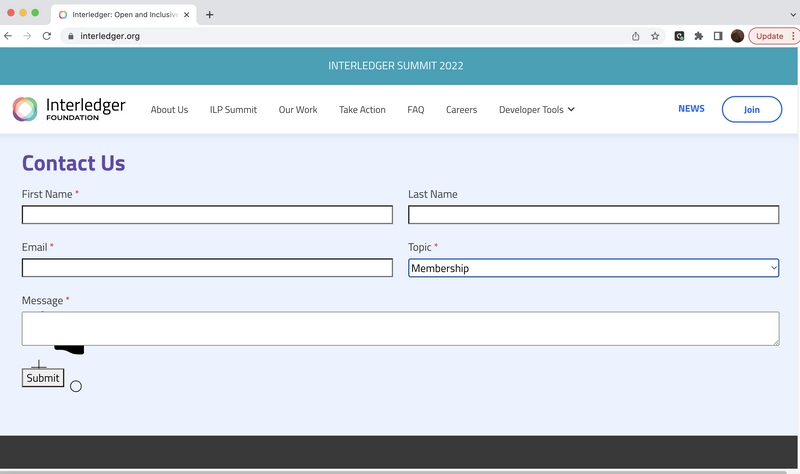Open the About Us menu item
The width and height of the screenshot is (800, 474).
coord(169,110)
